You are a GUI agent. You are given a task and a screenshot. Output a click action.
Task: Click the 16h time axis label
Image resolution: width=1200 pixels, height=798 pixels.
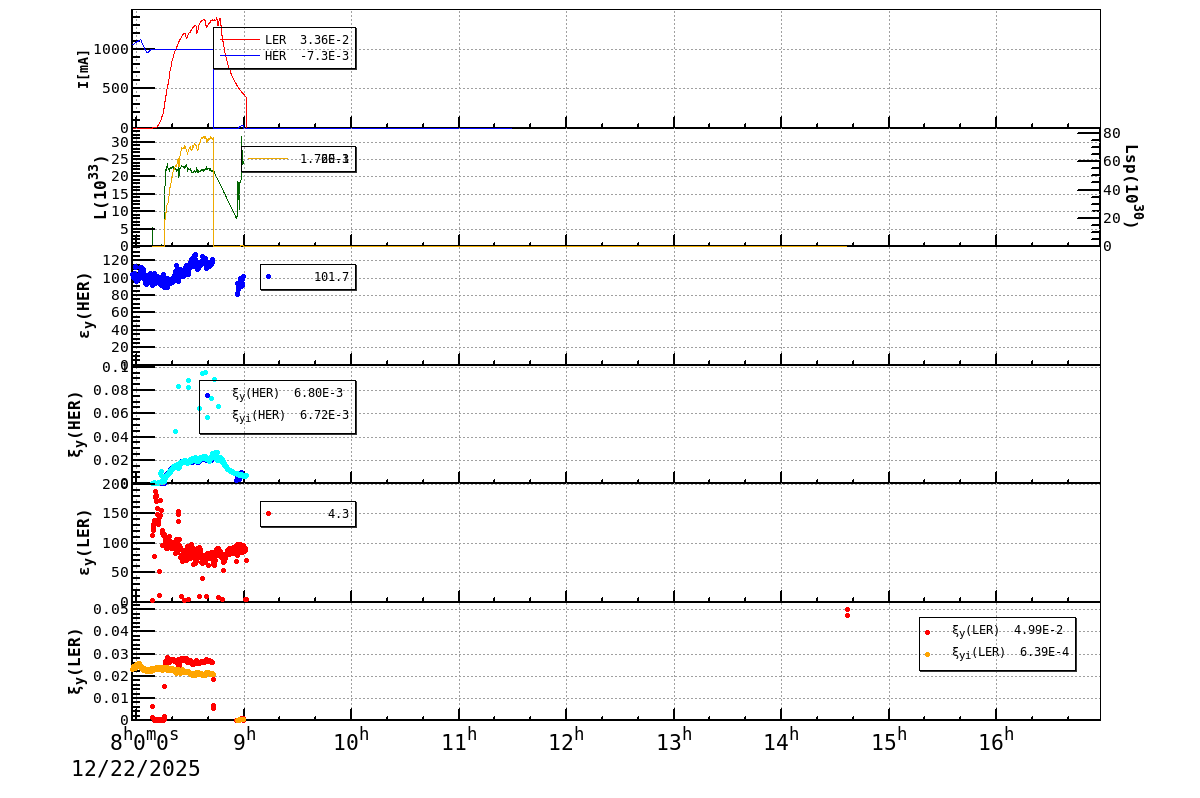997,739
